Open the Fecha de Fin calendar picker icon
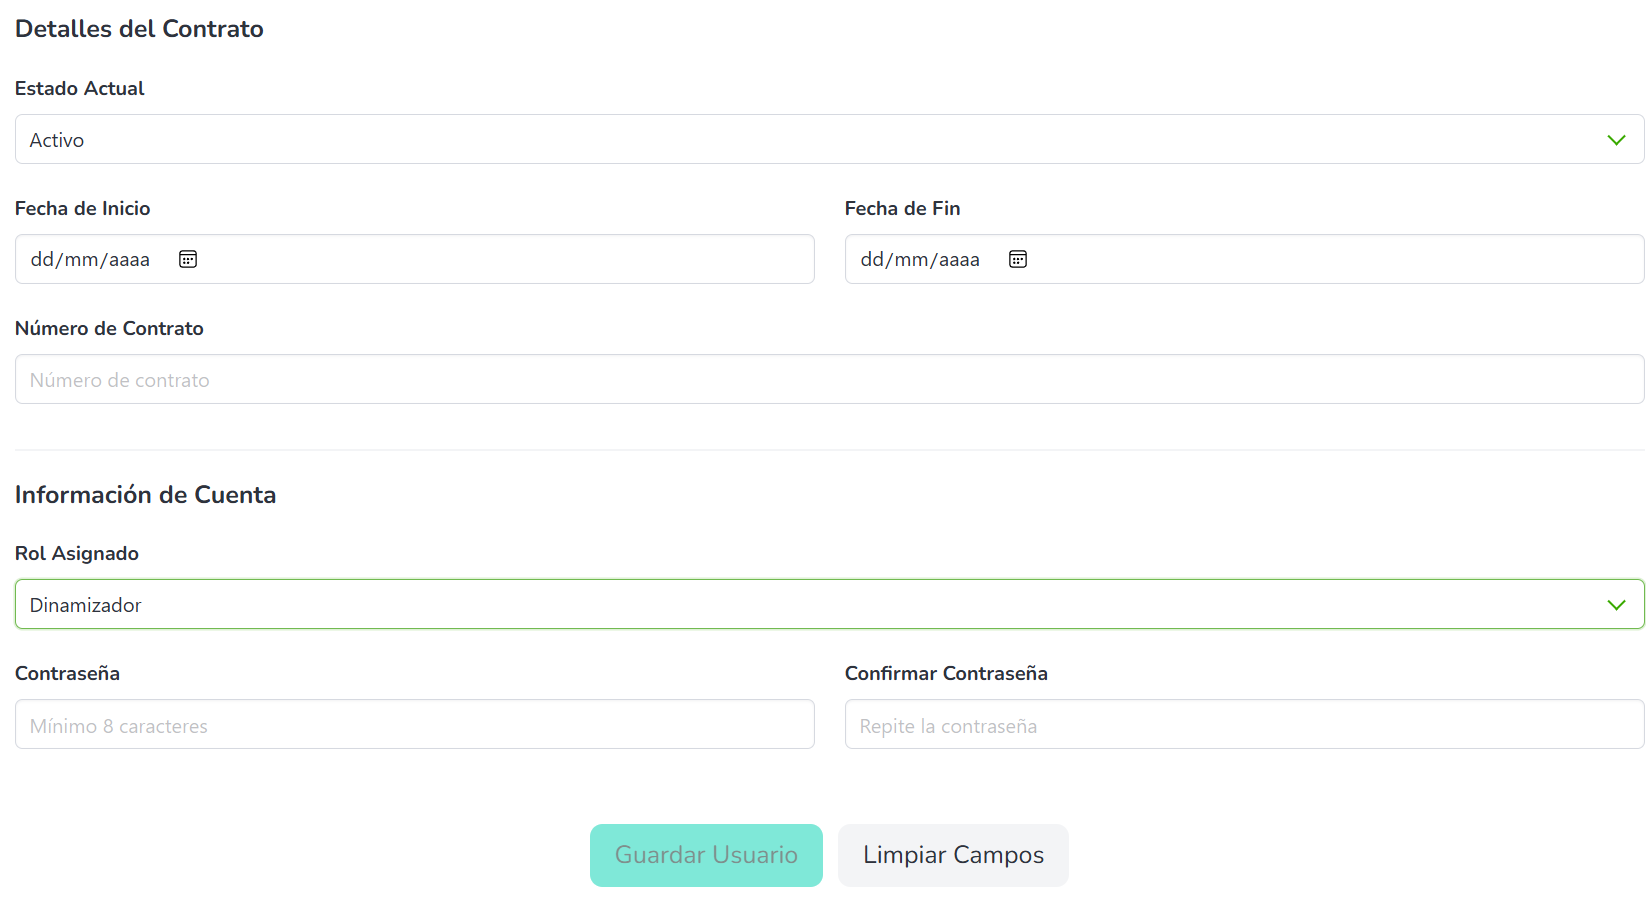1652x898 pixels. pyautogui.click(x=1018, y=259)
